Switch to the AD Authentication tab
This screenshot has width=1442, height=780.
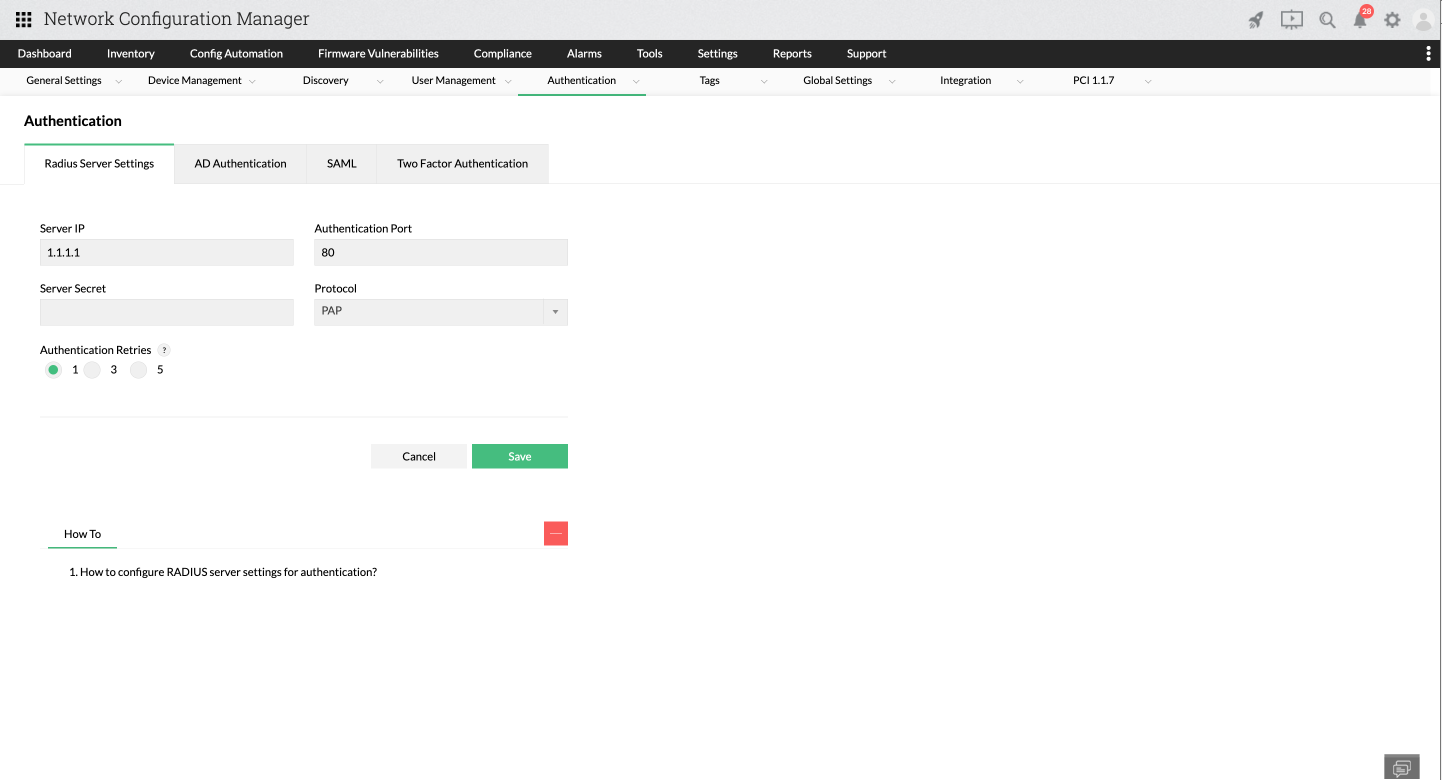point(241,164)
